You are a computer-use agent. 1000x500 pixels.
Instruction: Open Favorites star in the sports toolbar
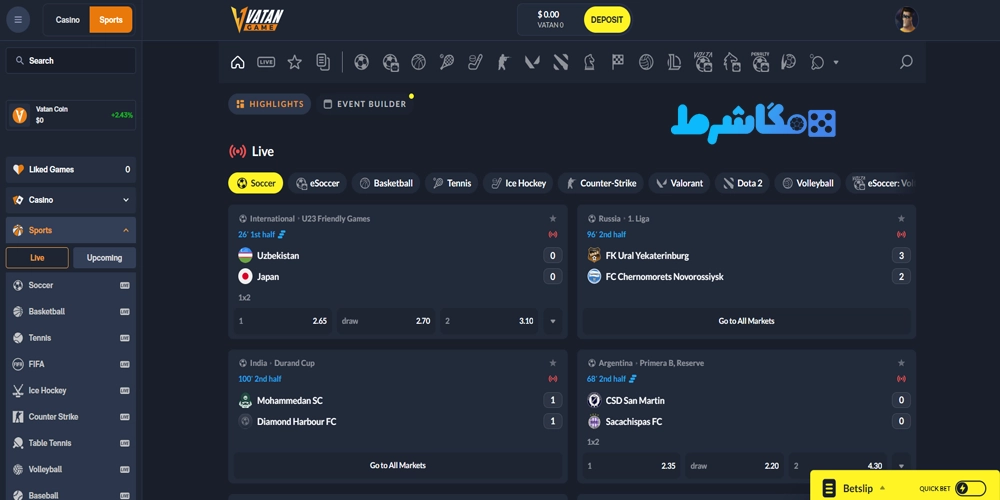coord(294,62)
